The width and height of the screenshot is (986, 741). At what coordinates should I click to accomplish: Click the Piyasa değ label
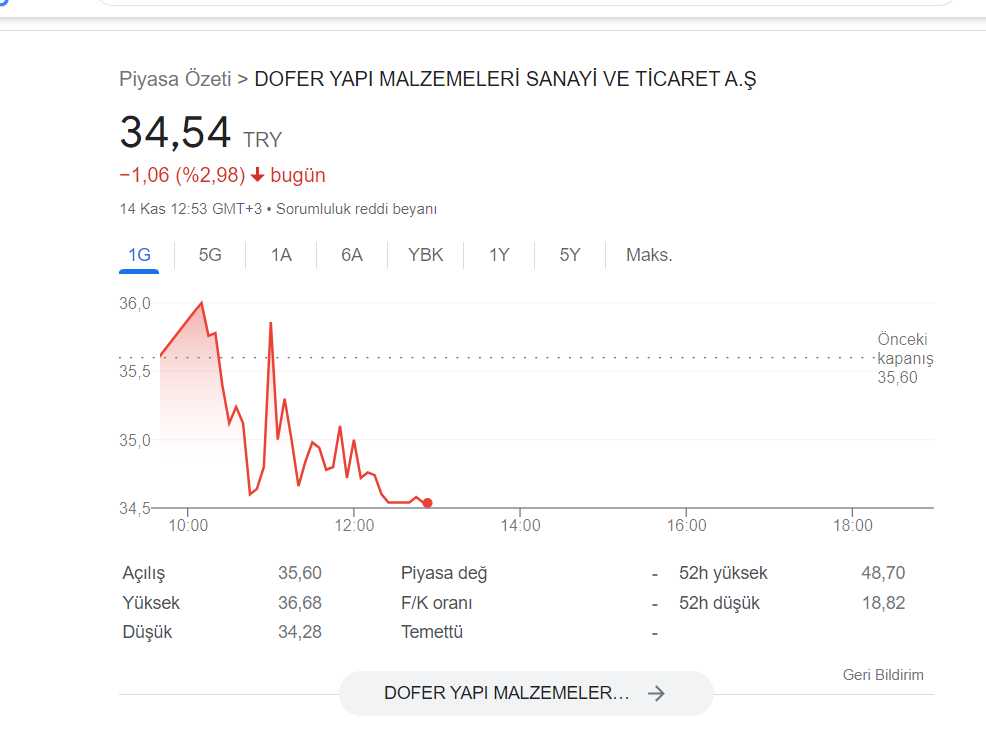click(444, 573)
